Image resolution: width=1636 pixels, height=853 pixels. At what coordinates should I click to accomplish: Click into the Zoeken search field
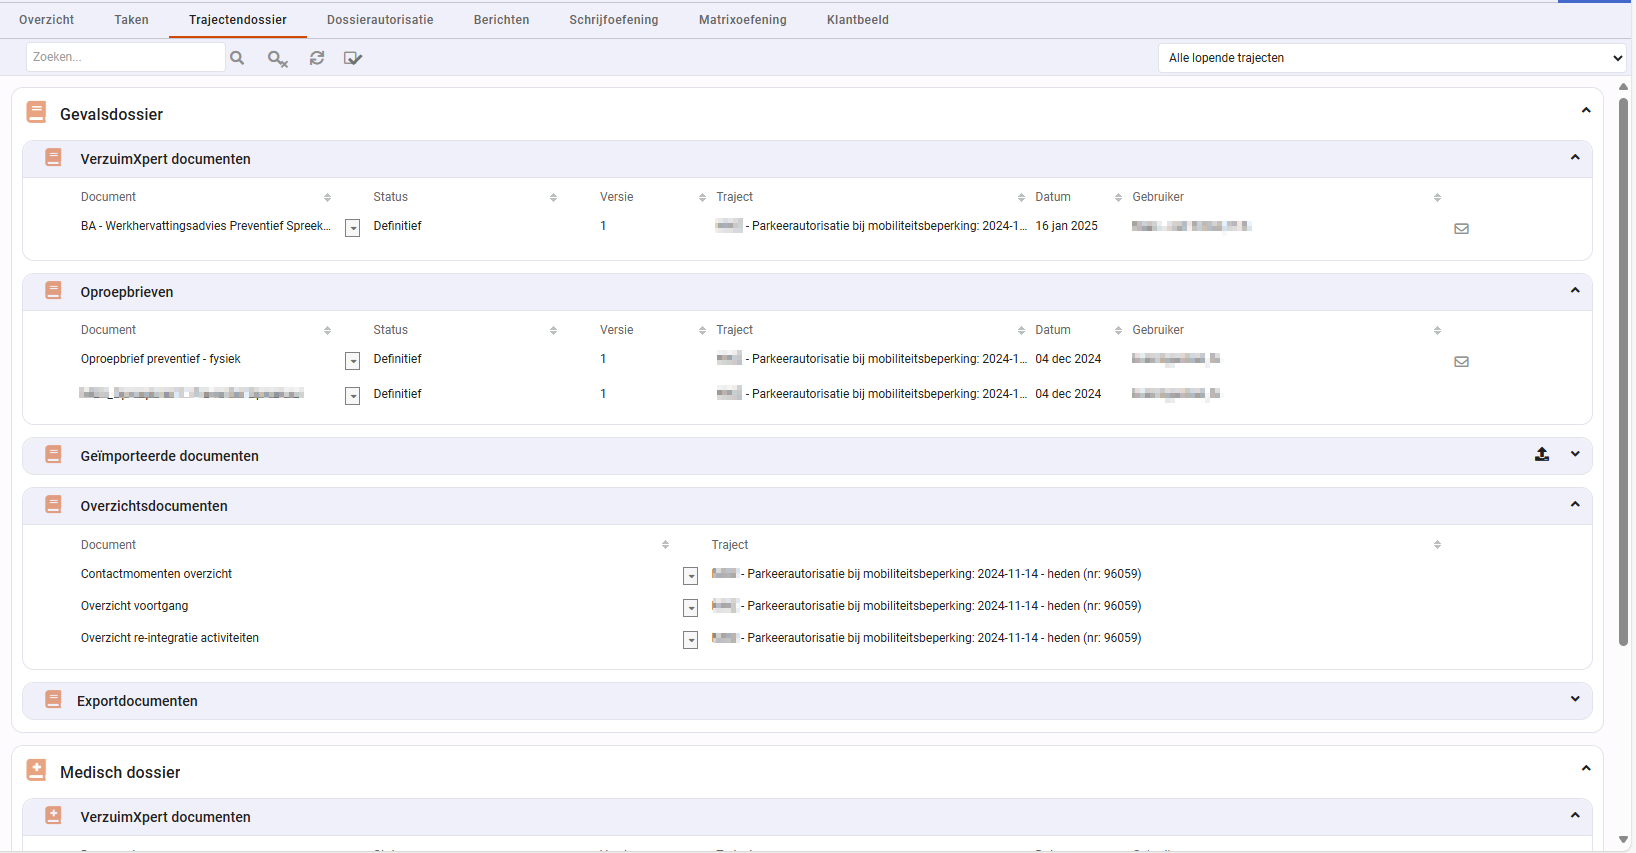point(126,57)
